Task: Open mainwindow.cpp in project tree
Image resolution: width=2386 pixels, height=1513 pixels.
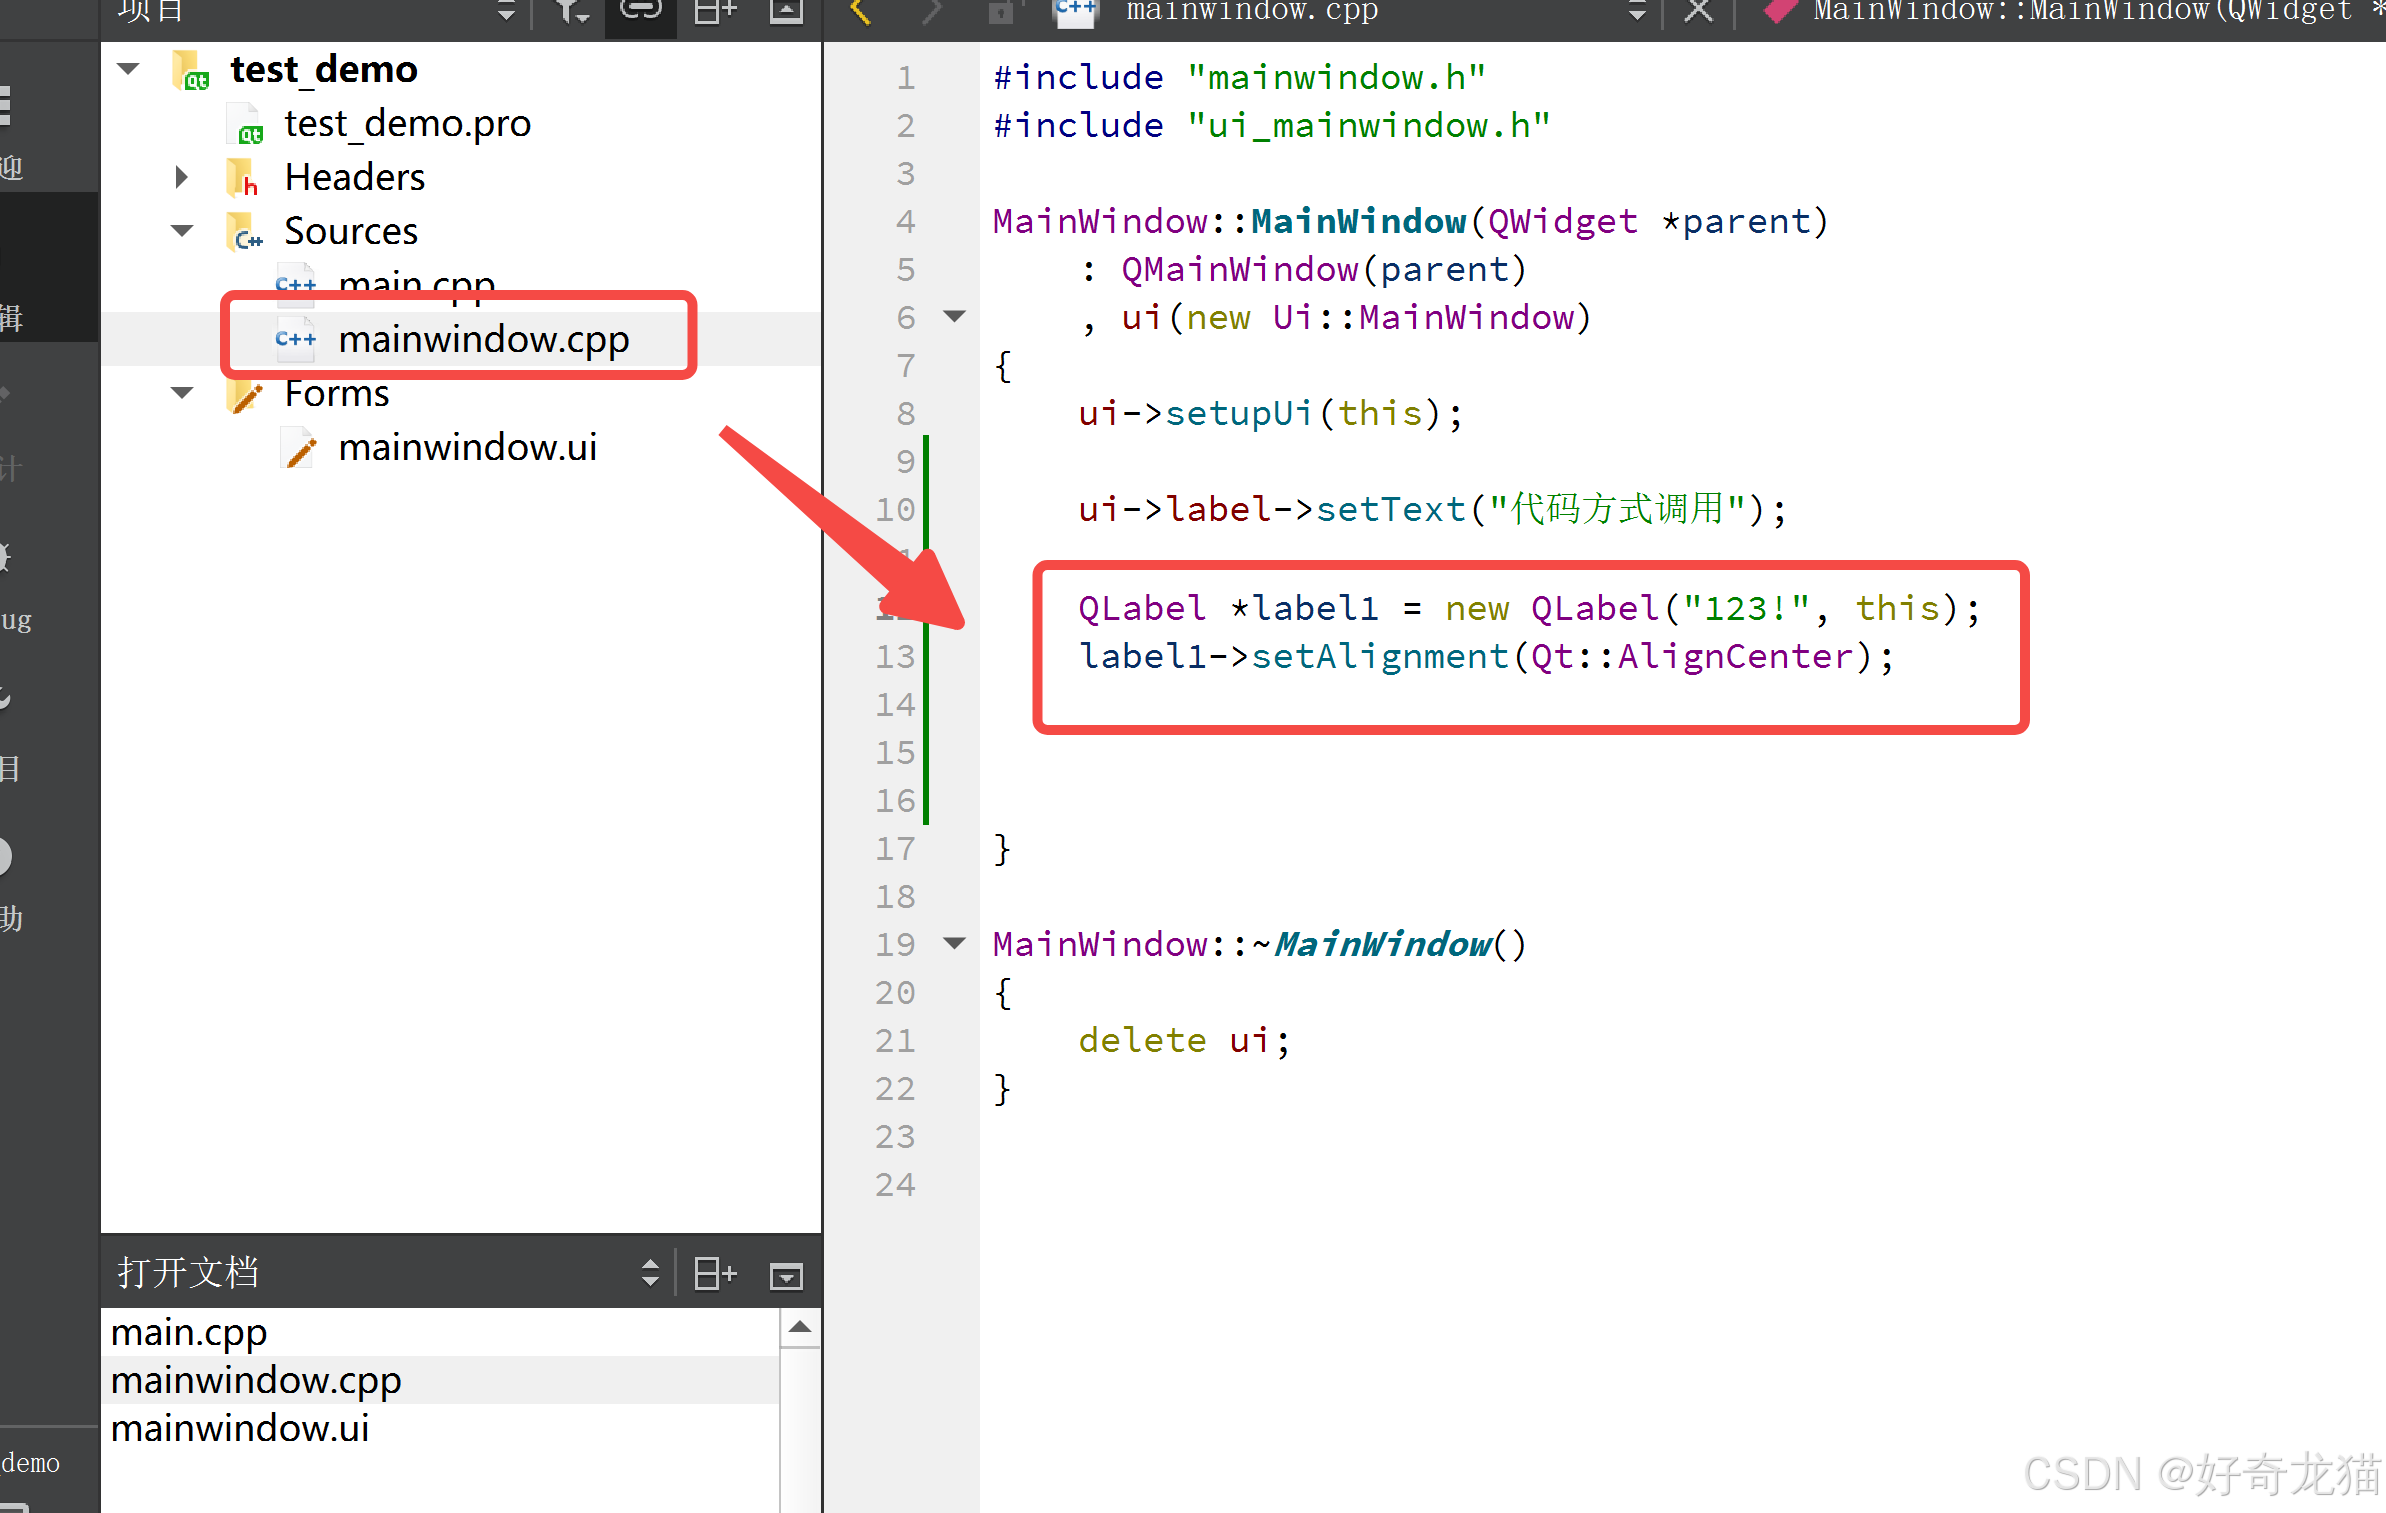Action: pos(484,339)
